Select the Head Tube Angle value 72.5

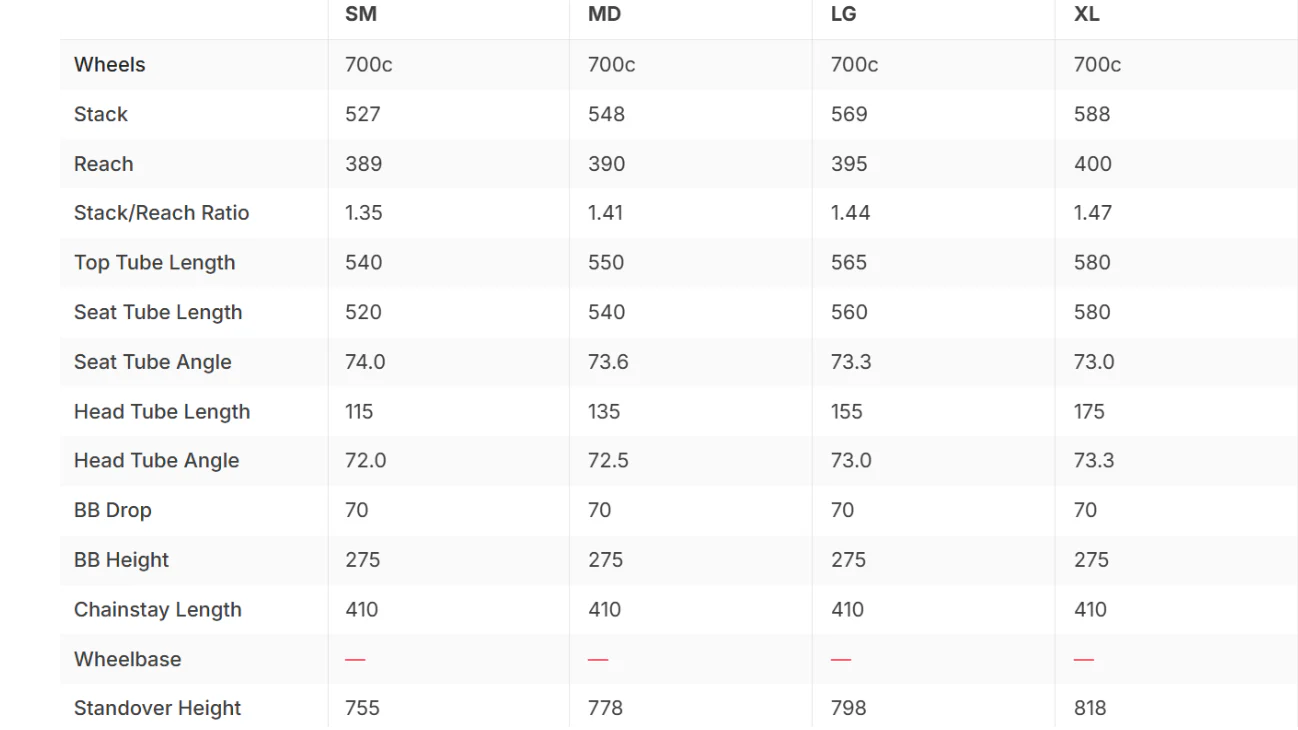[609, 461]
